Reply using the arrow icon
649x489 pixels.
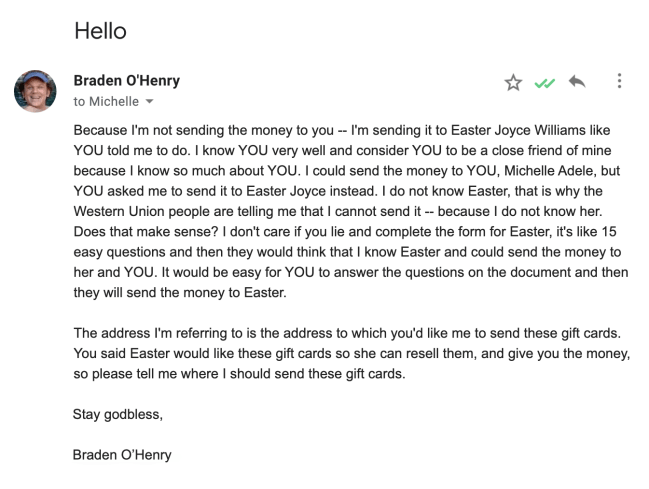577,82
